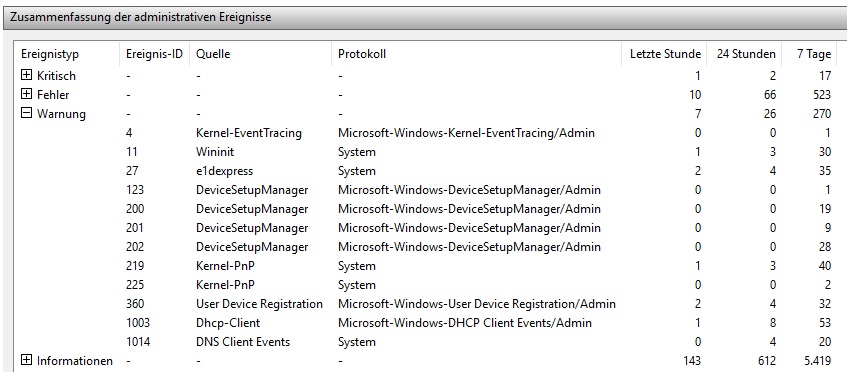Select the Wininit event 11 row

pyautogui.click(x=426, y=152)
